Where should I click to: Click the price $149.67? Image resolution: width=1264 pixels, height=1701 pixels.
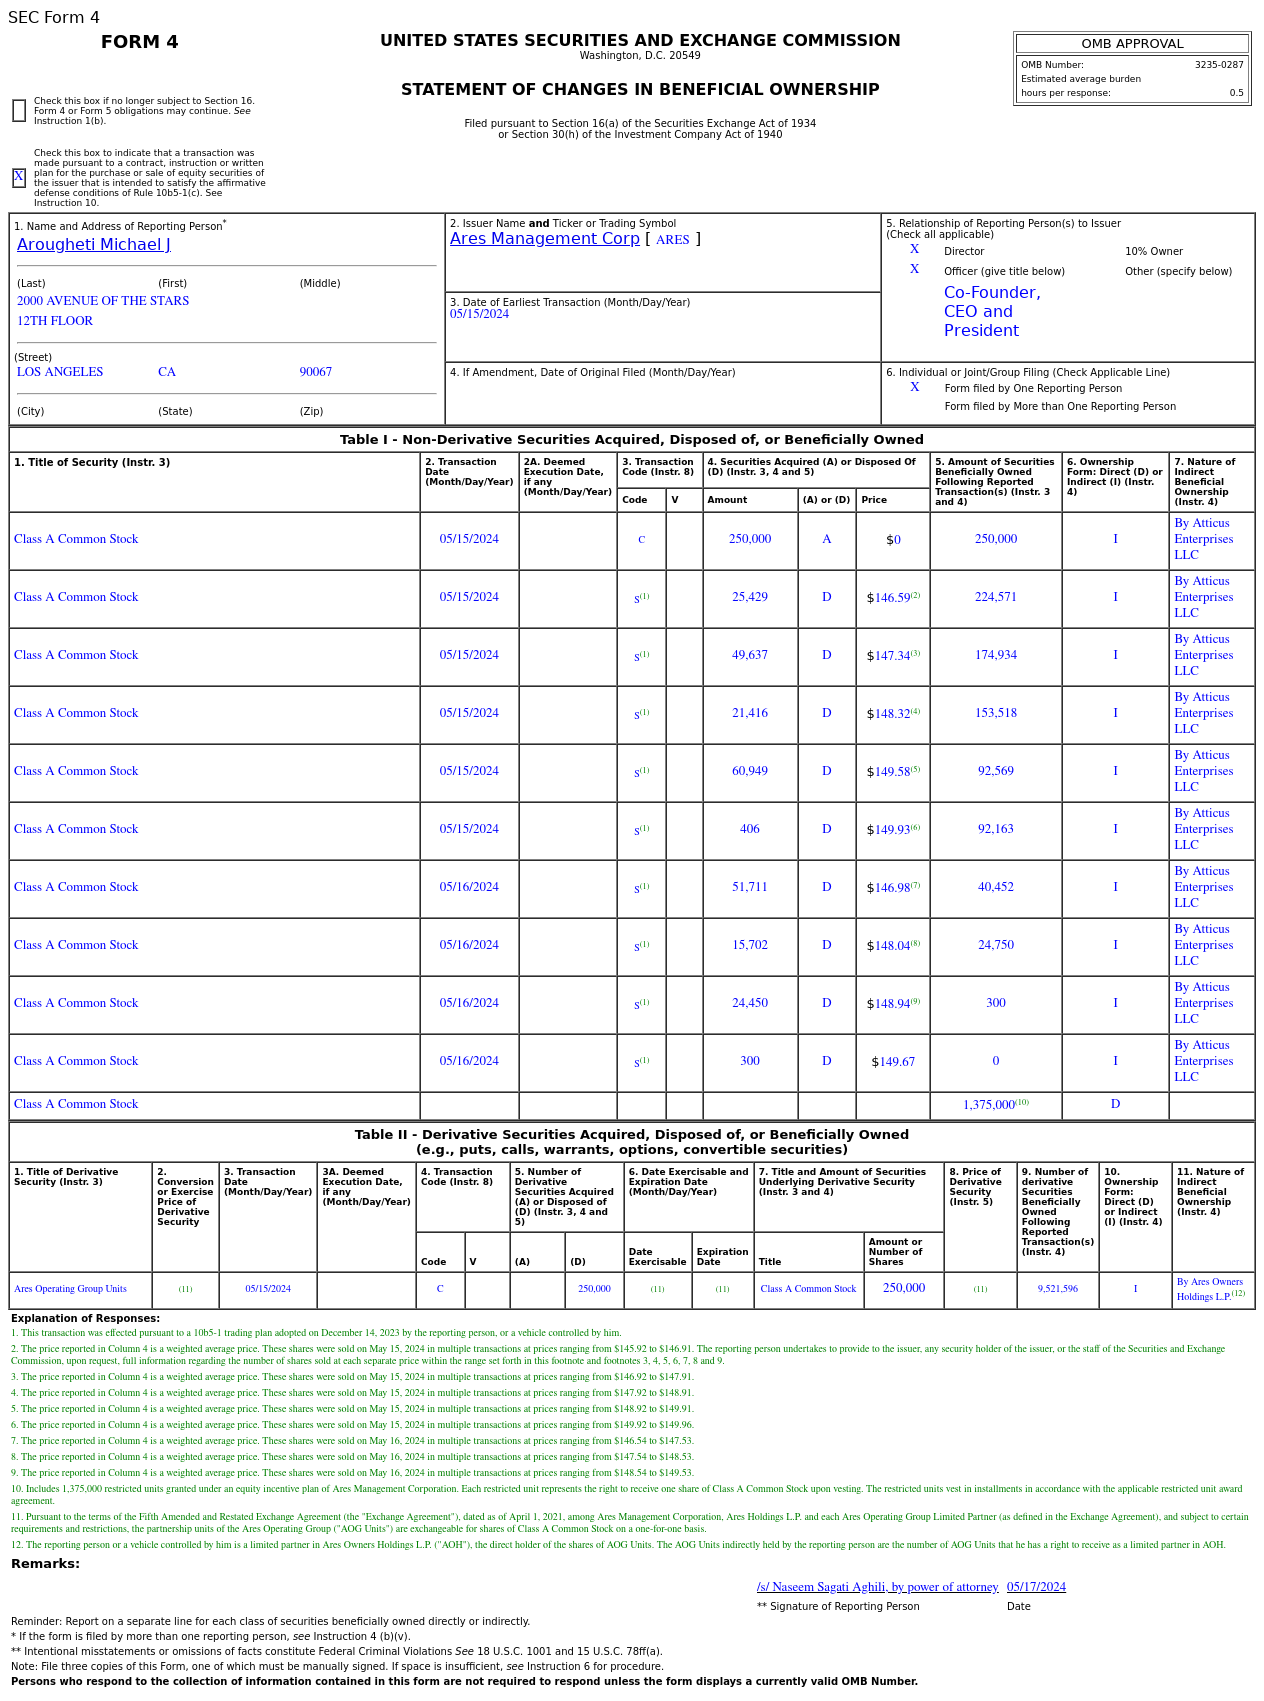click(893, 1062)
